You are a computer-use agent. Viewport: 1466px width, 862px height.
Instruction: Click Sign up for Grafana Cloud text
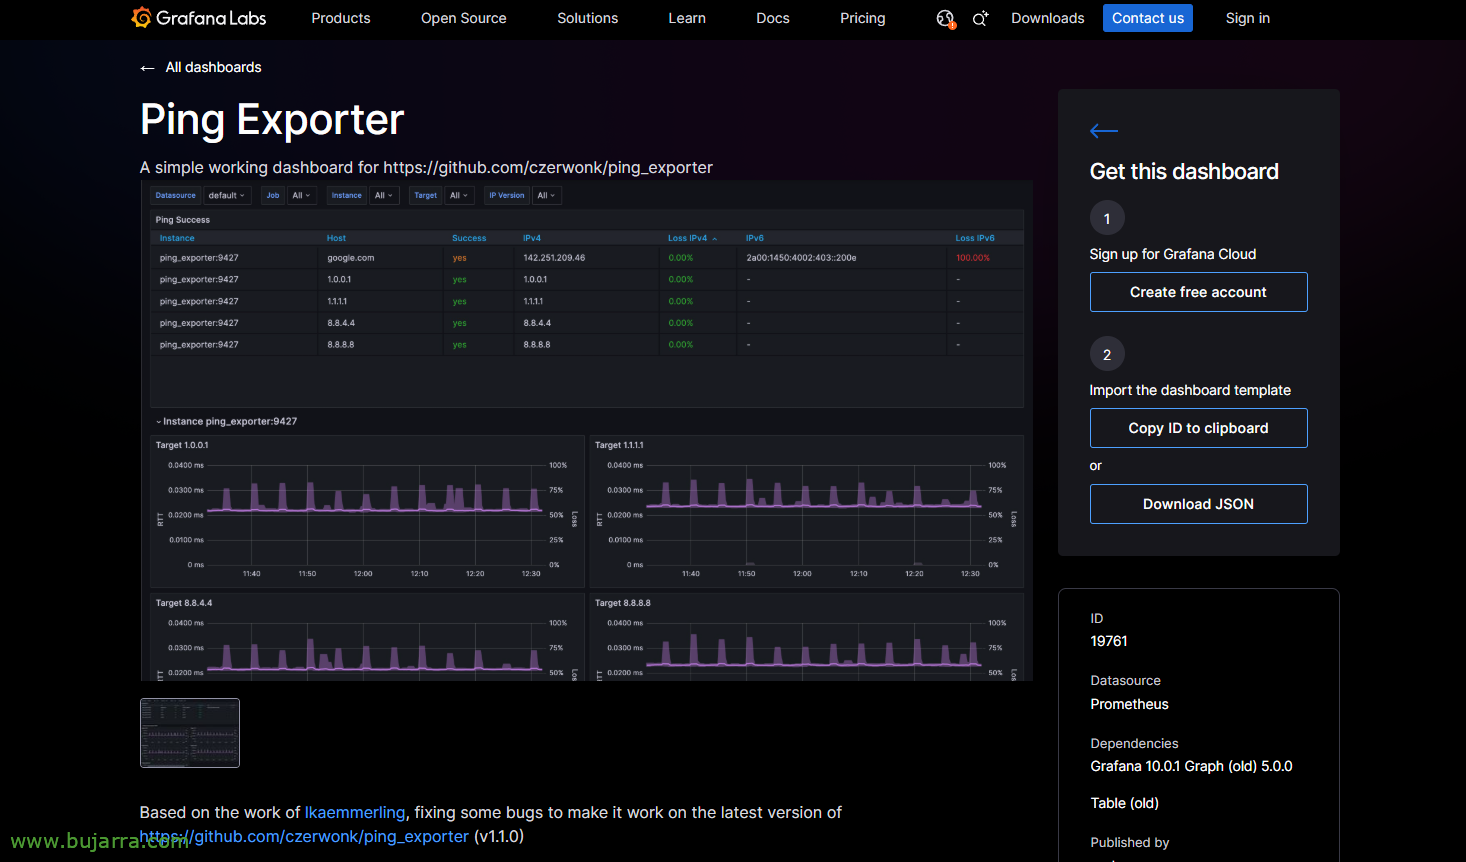1173,254
